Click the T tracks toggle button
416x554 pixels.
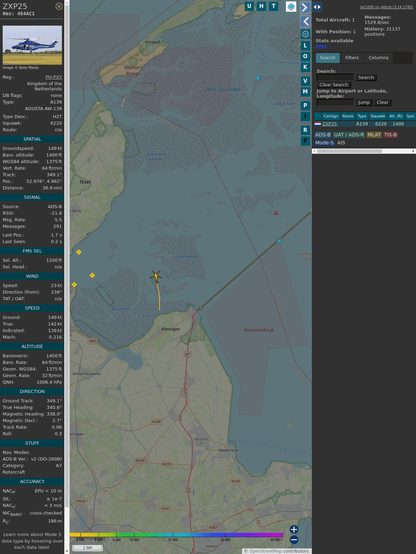coord(273,6)
